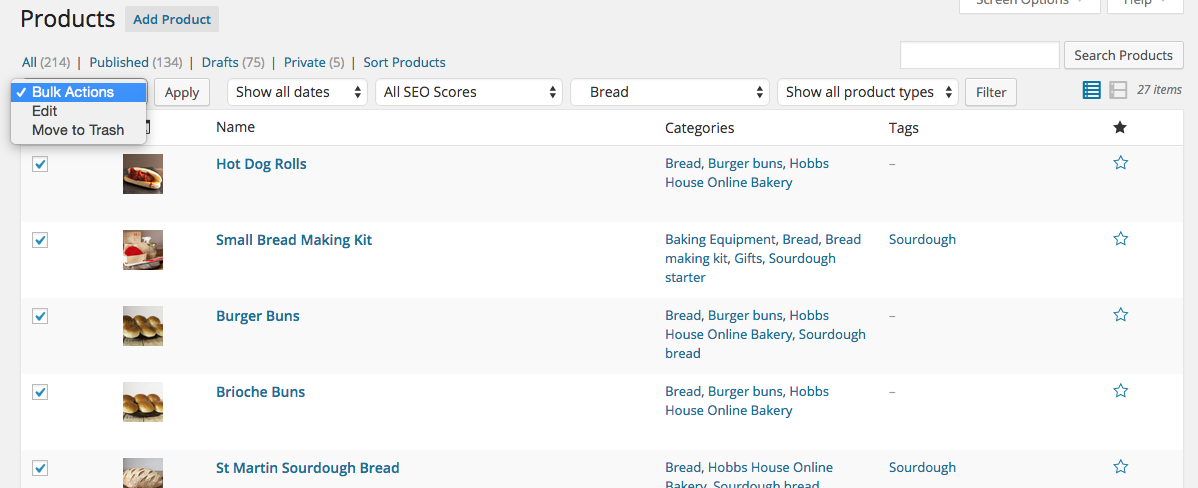Image resolution: width=1198 pixels, height=488 pixels.
Task: Select Edit from Bulk Actions menu
Action: pyautogui.click(x=45, y=111)
